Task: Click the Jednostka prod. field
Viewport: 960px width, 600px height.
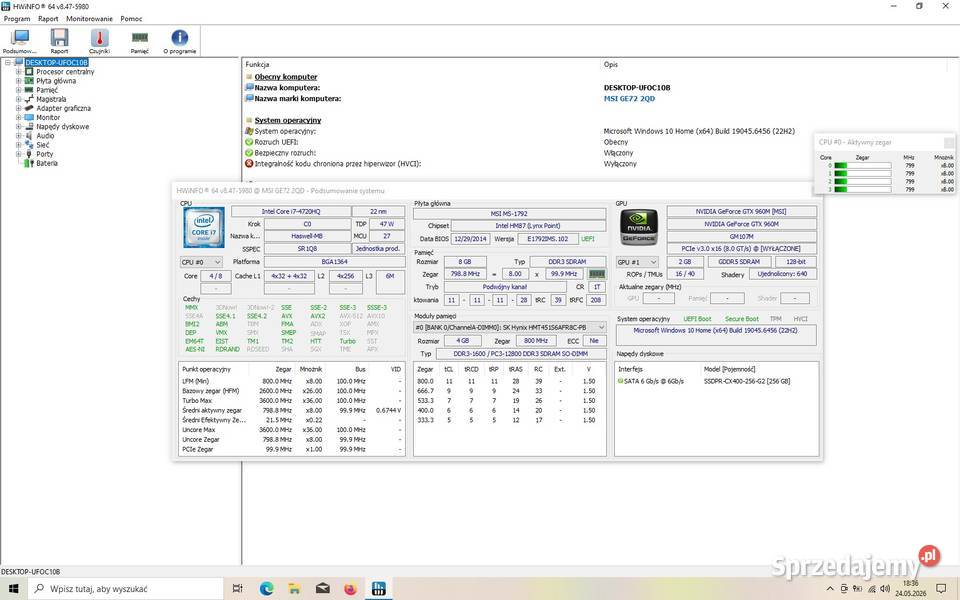Action: pyautogui.click(x=378, y=249)
